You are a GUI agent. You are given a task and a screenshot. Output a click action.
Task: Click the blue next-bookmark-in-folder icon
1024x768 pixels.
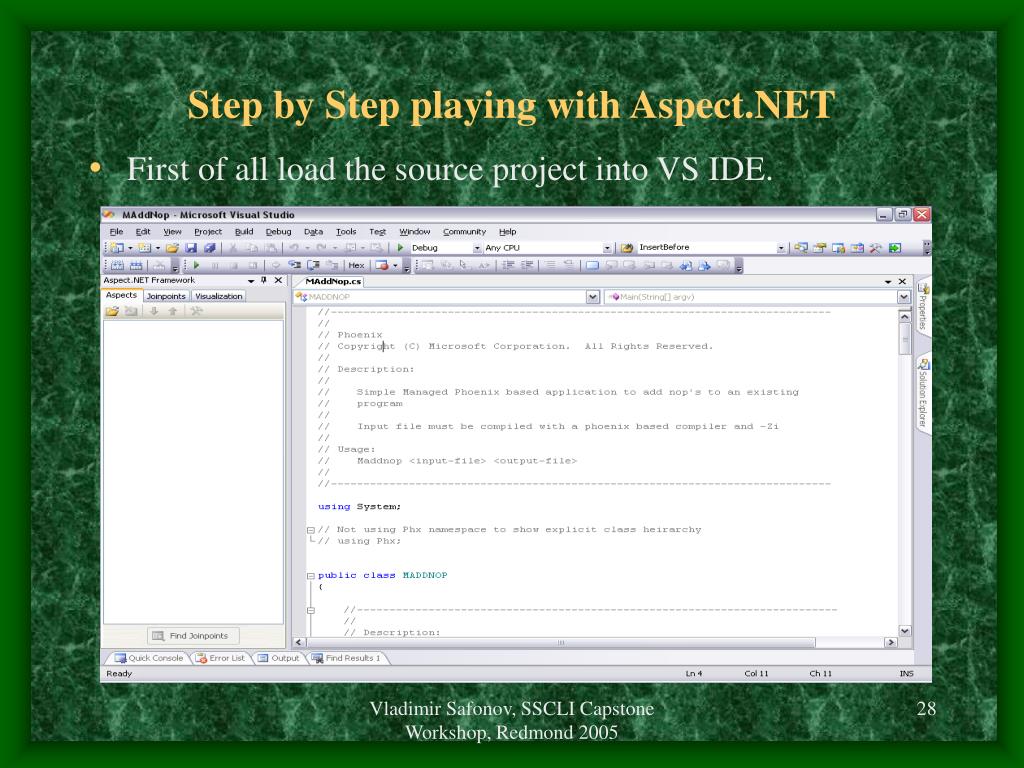(x=705, y=265)
